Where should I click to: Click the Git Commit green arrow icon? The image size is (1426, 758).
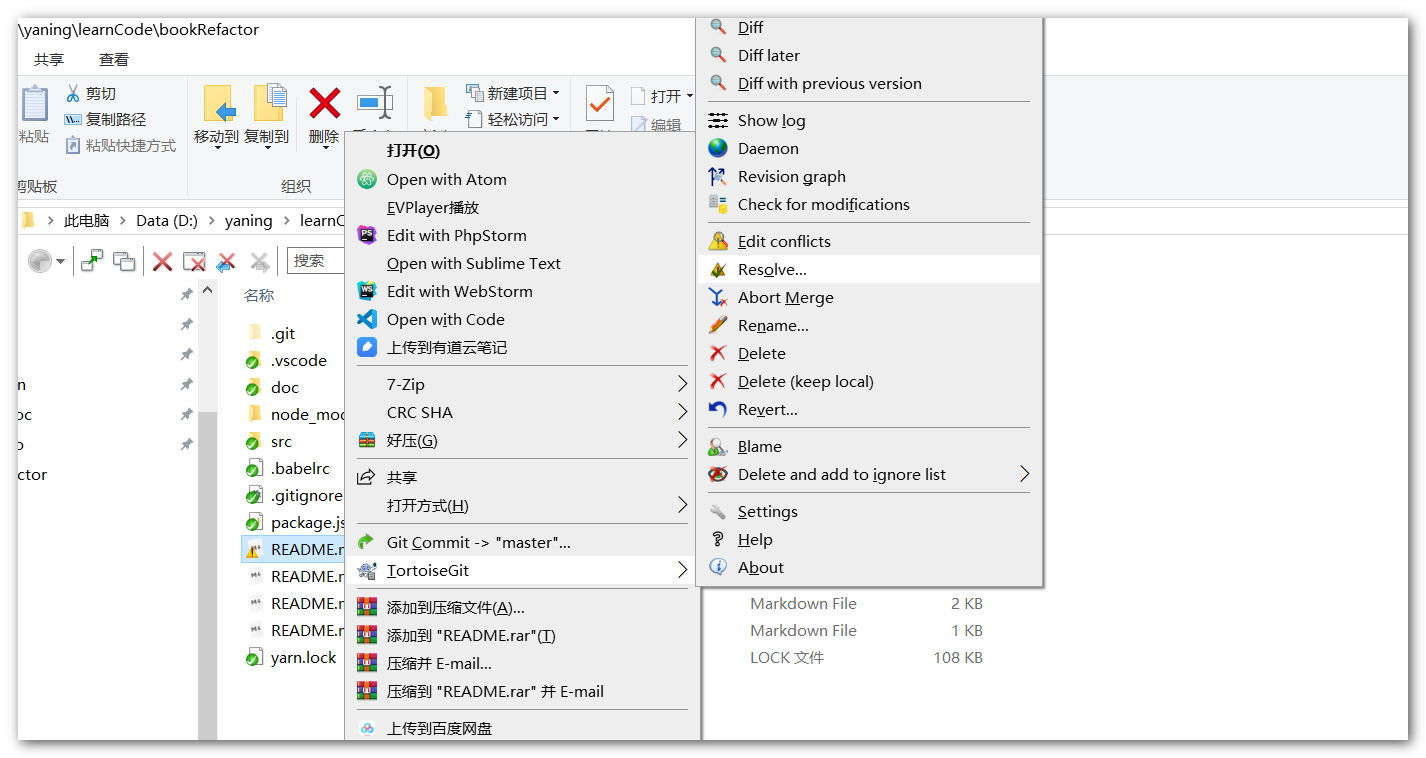(x=367, y=542)
